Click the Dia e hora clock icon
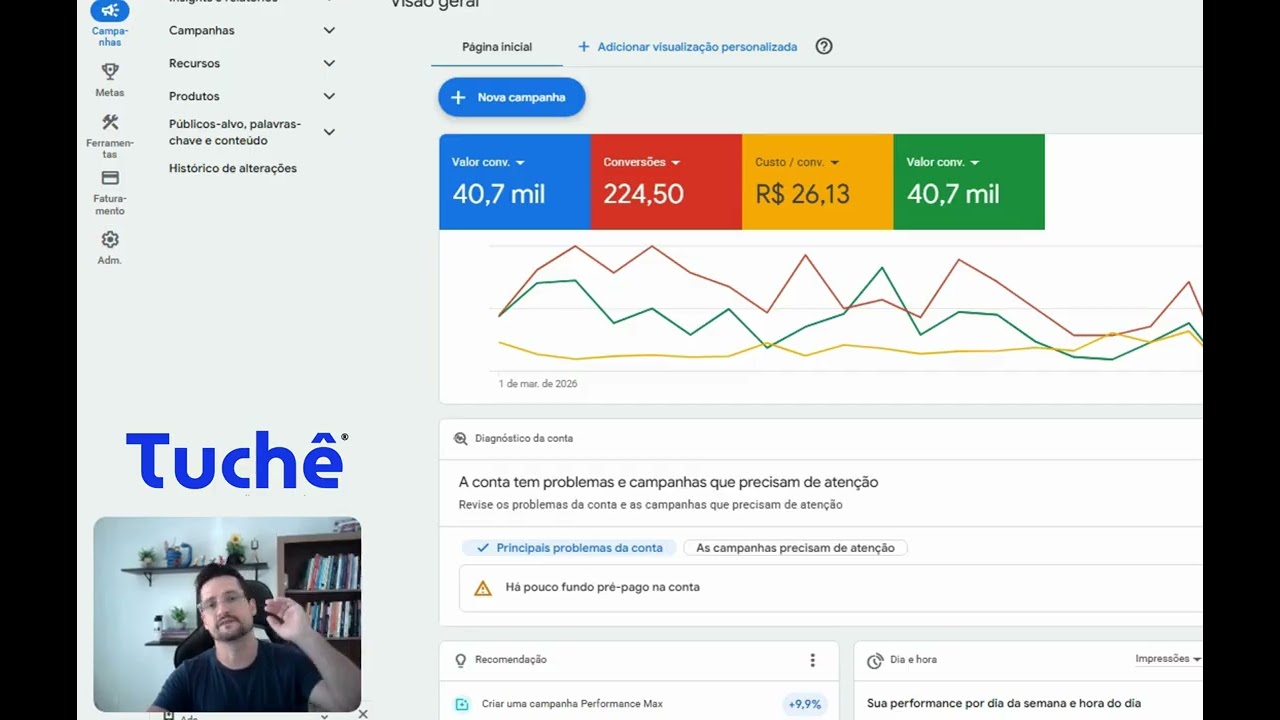 (x=875, y=660)
